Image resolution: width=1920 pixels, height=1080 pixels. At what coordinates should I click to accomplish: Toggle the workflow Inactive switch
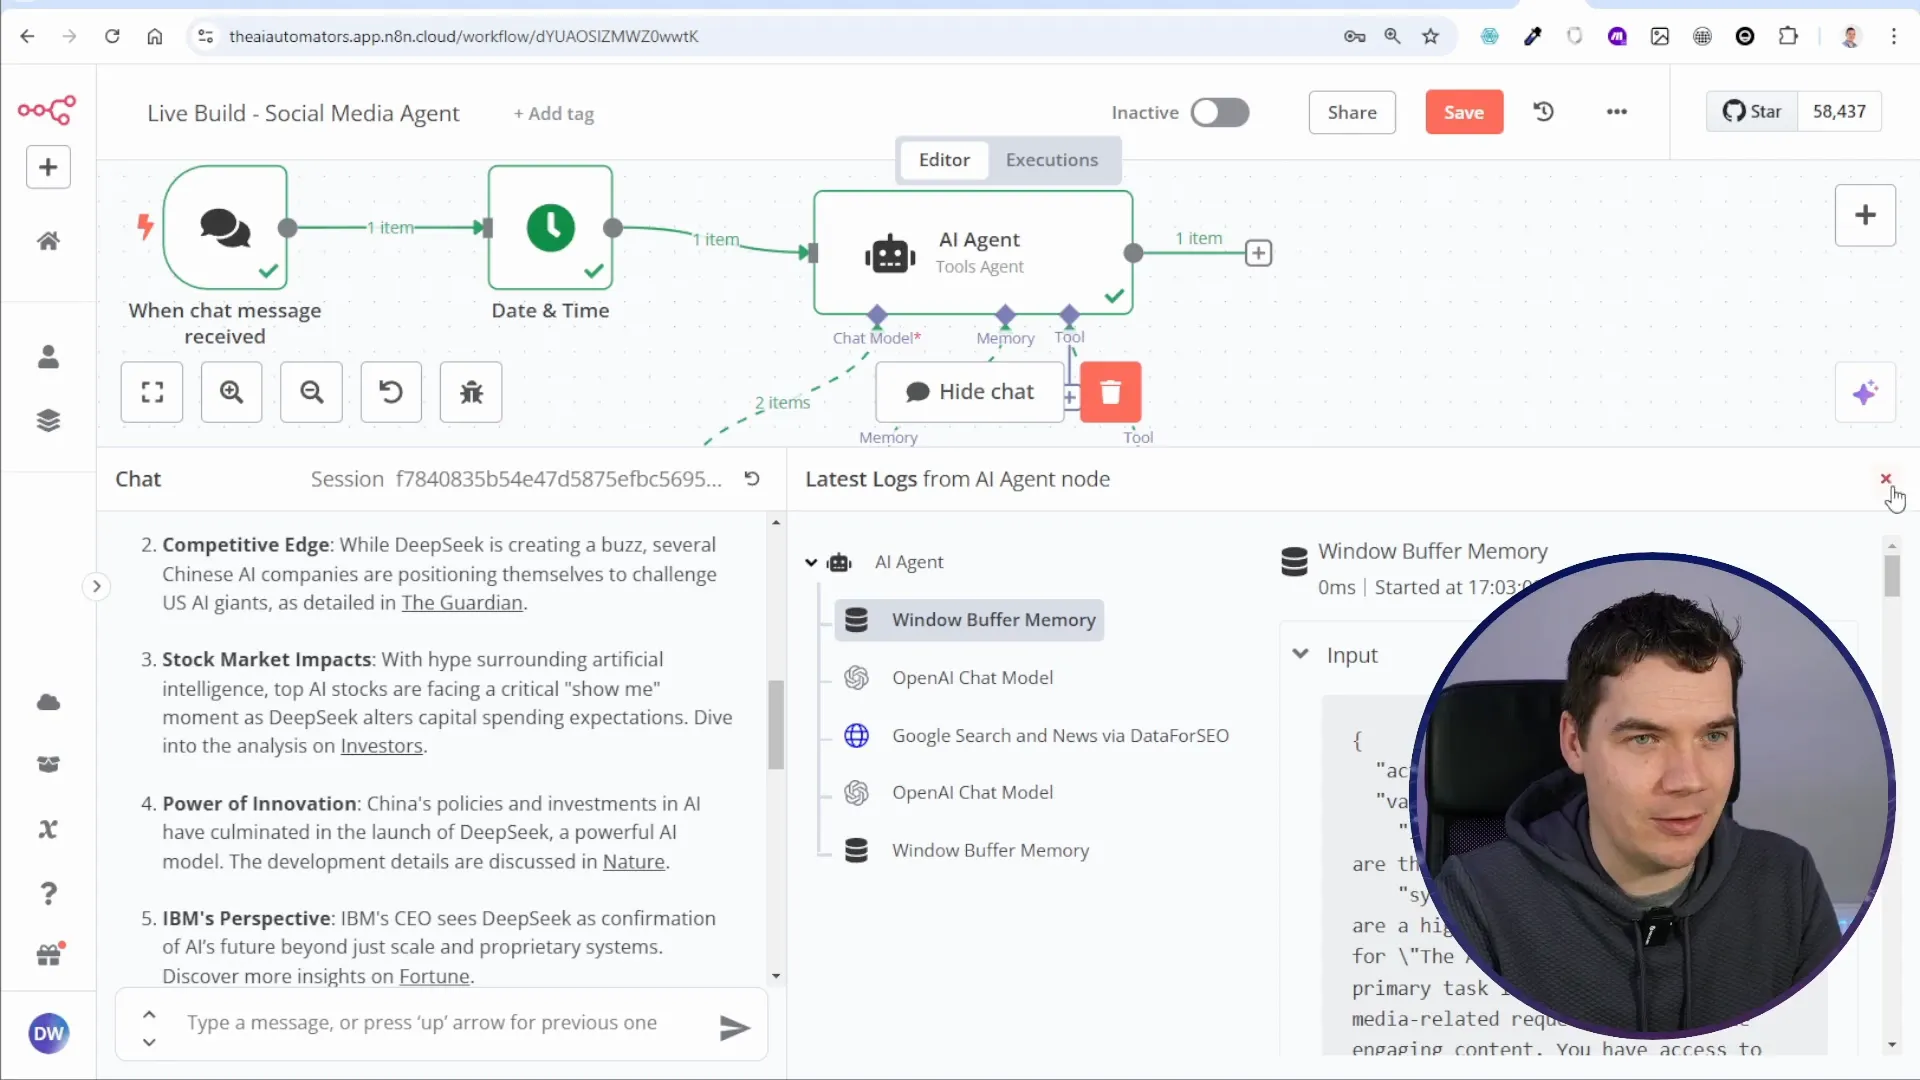coord(1219,112)
